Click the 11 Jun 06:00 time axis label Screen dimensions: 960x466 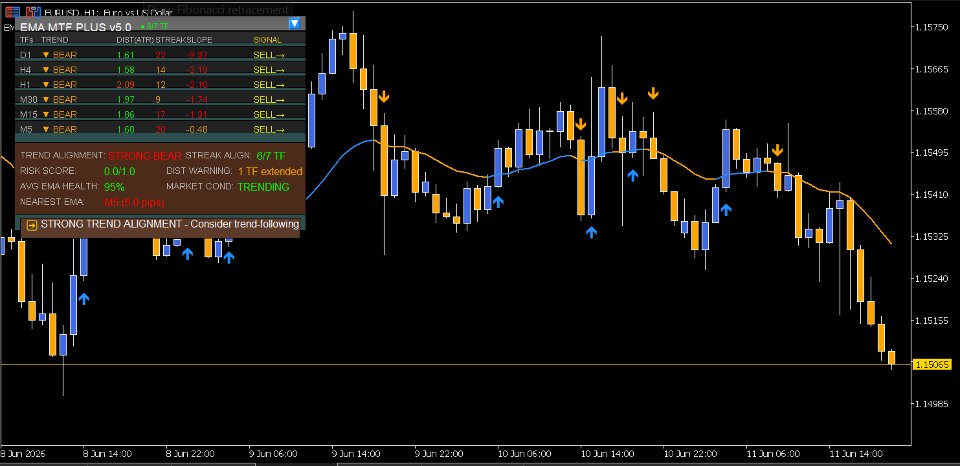(773, 454)
